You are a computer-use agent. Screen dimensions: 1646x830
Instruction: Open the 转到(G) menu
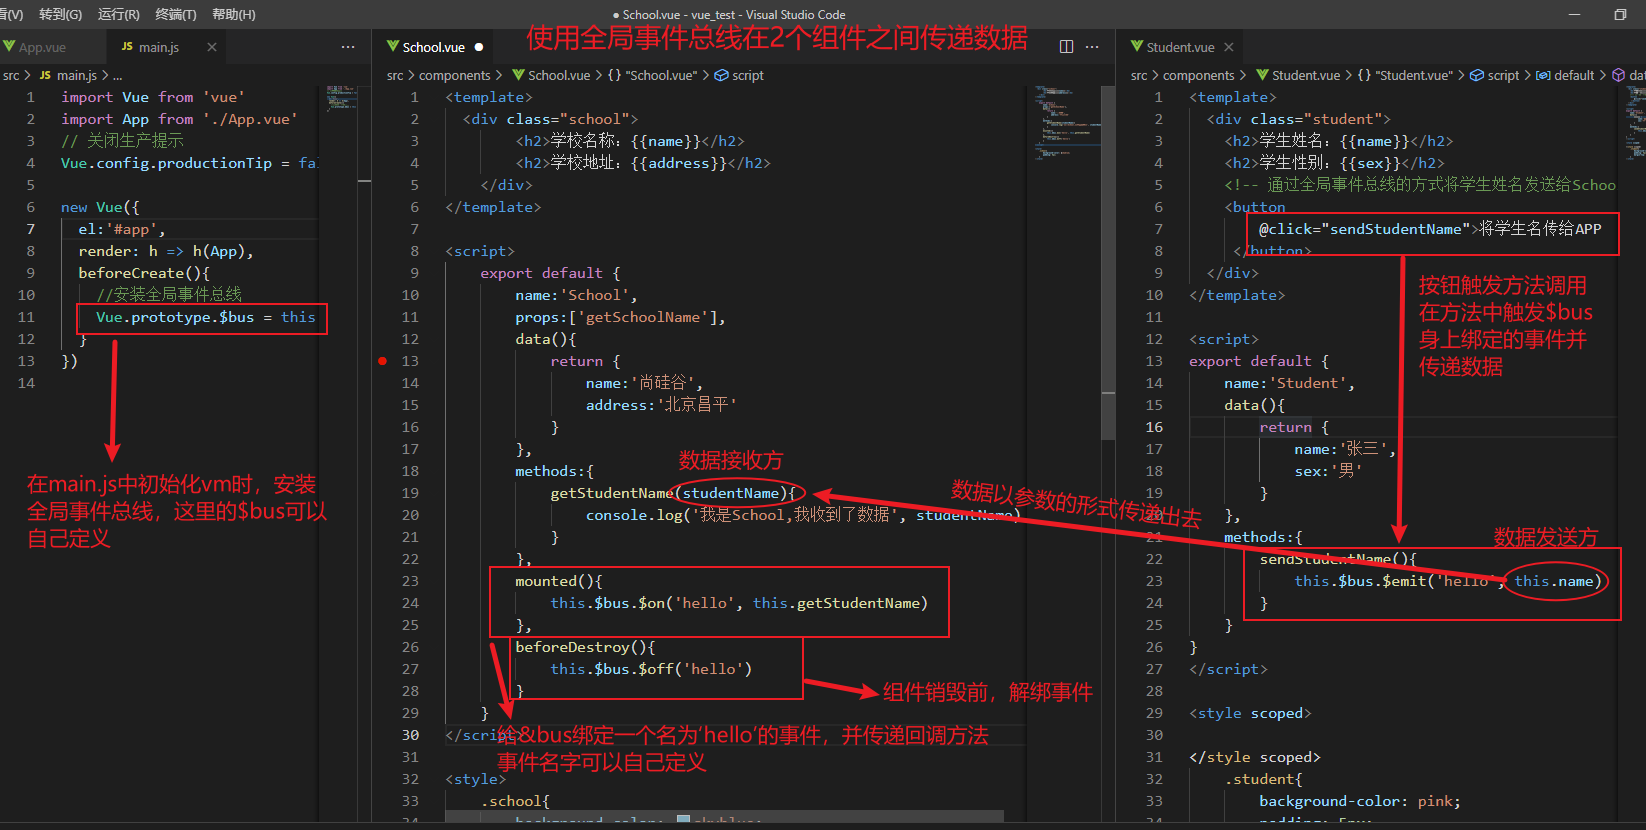tap(60, 14)
